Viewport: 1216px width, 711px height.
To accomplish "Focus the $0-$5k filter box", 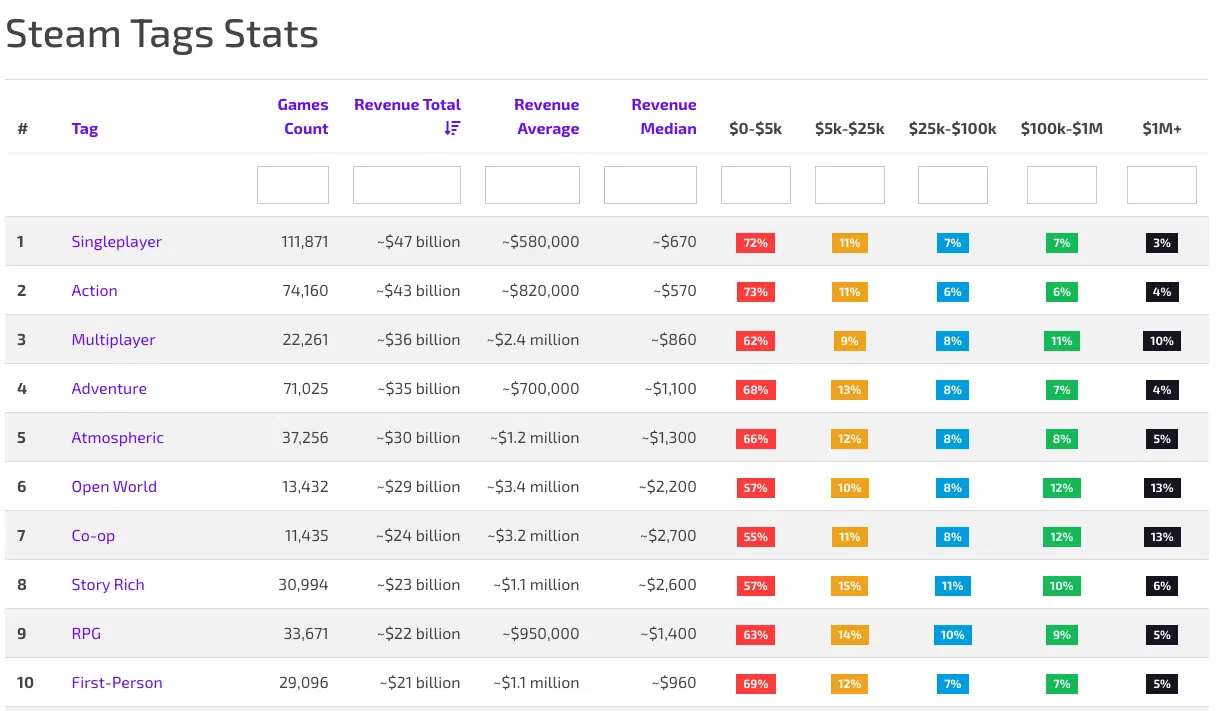I will tap(756, 185).
